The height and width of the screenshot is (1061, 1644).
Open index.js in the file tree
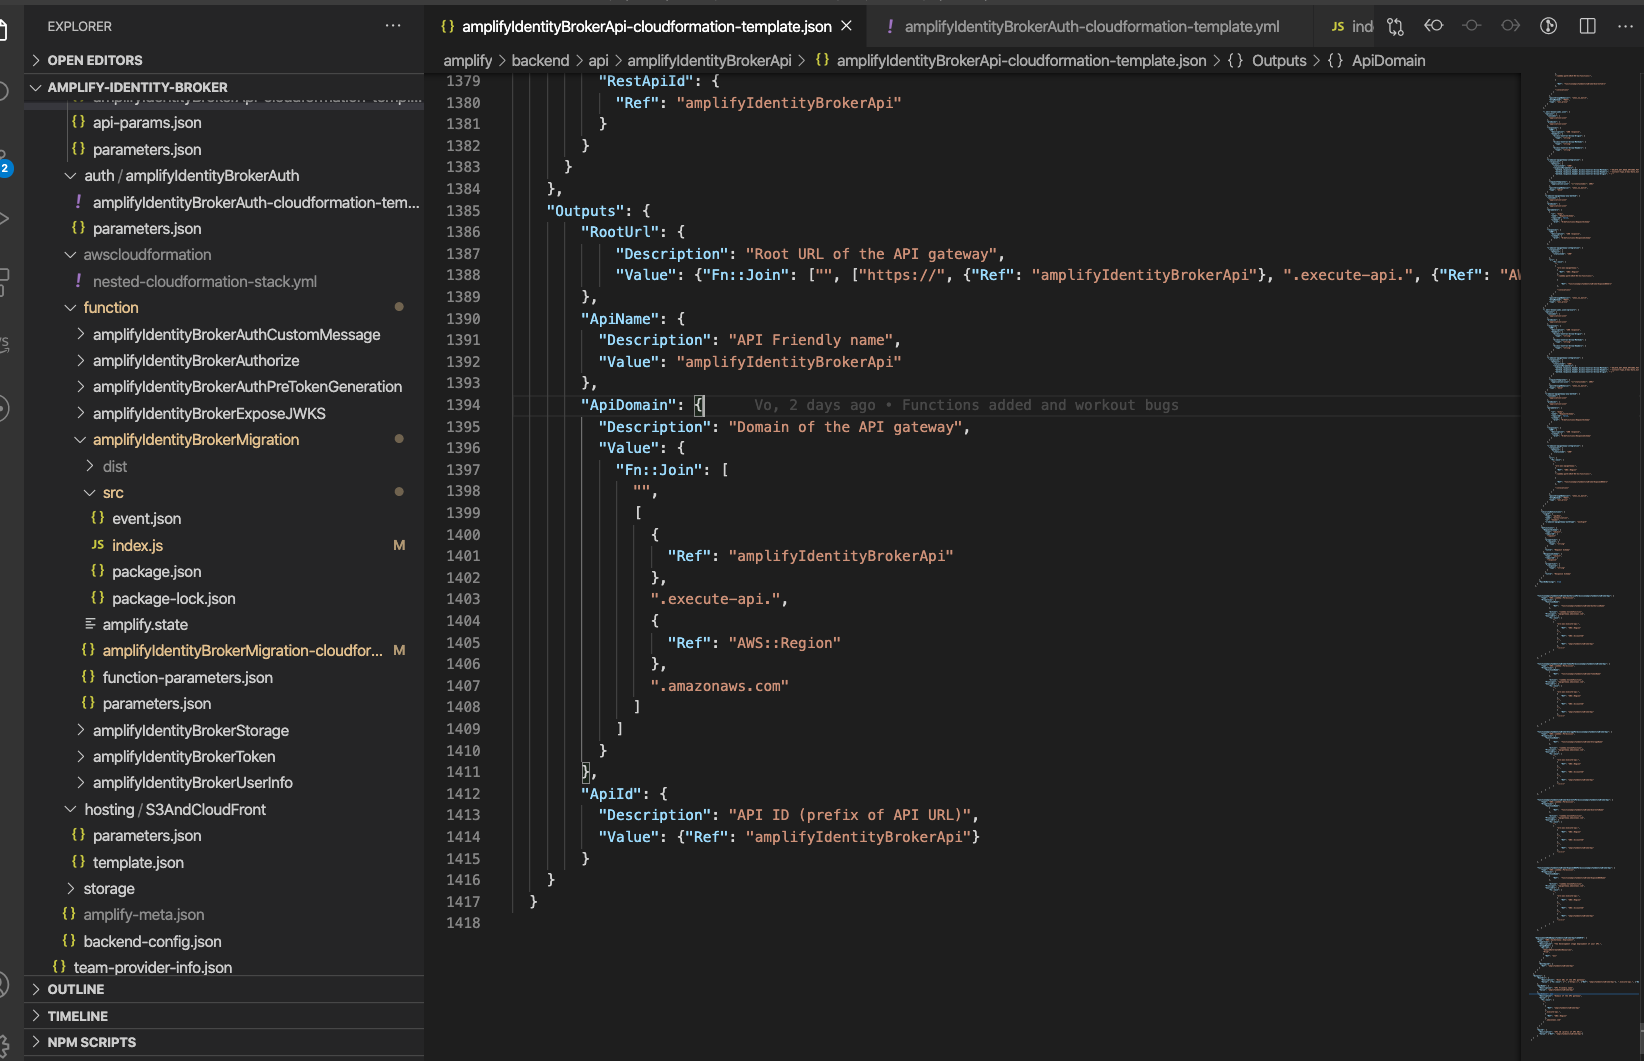click(x=137, y=545)
